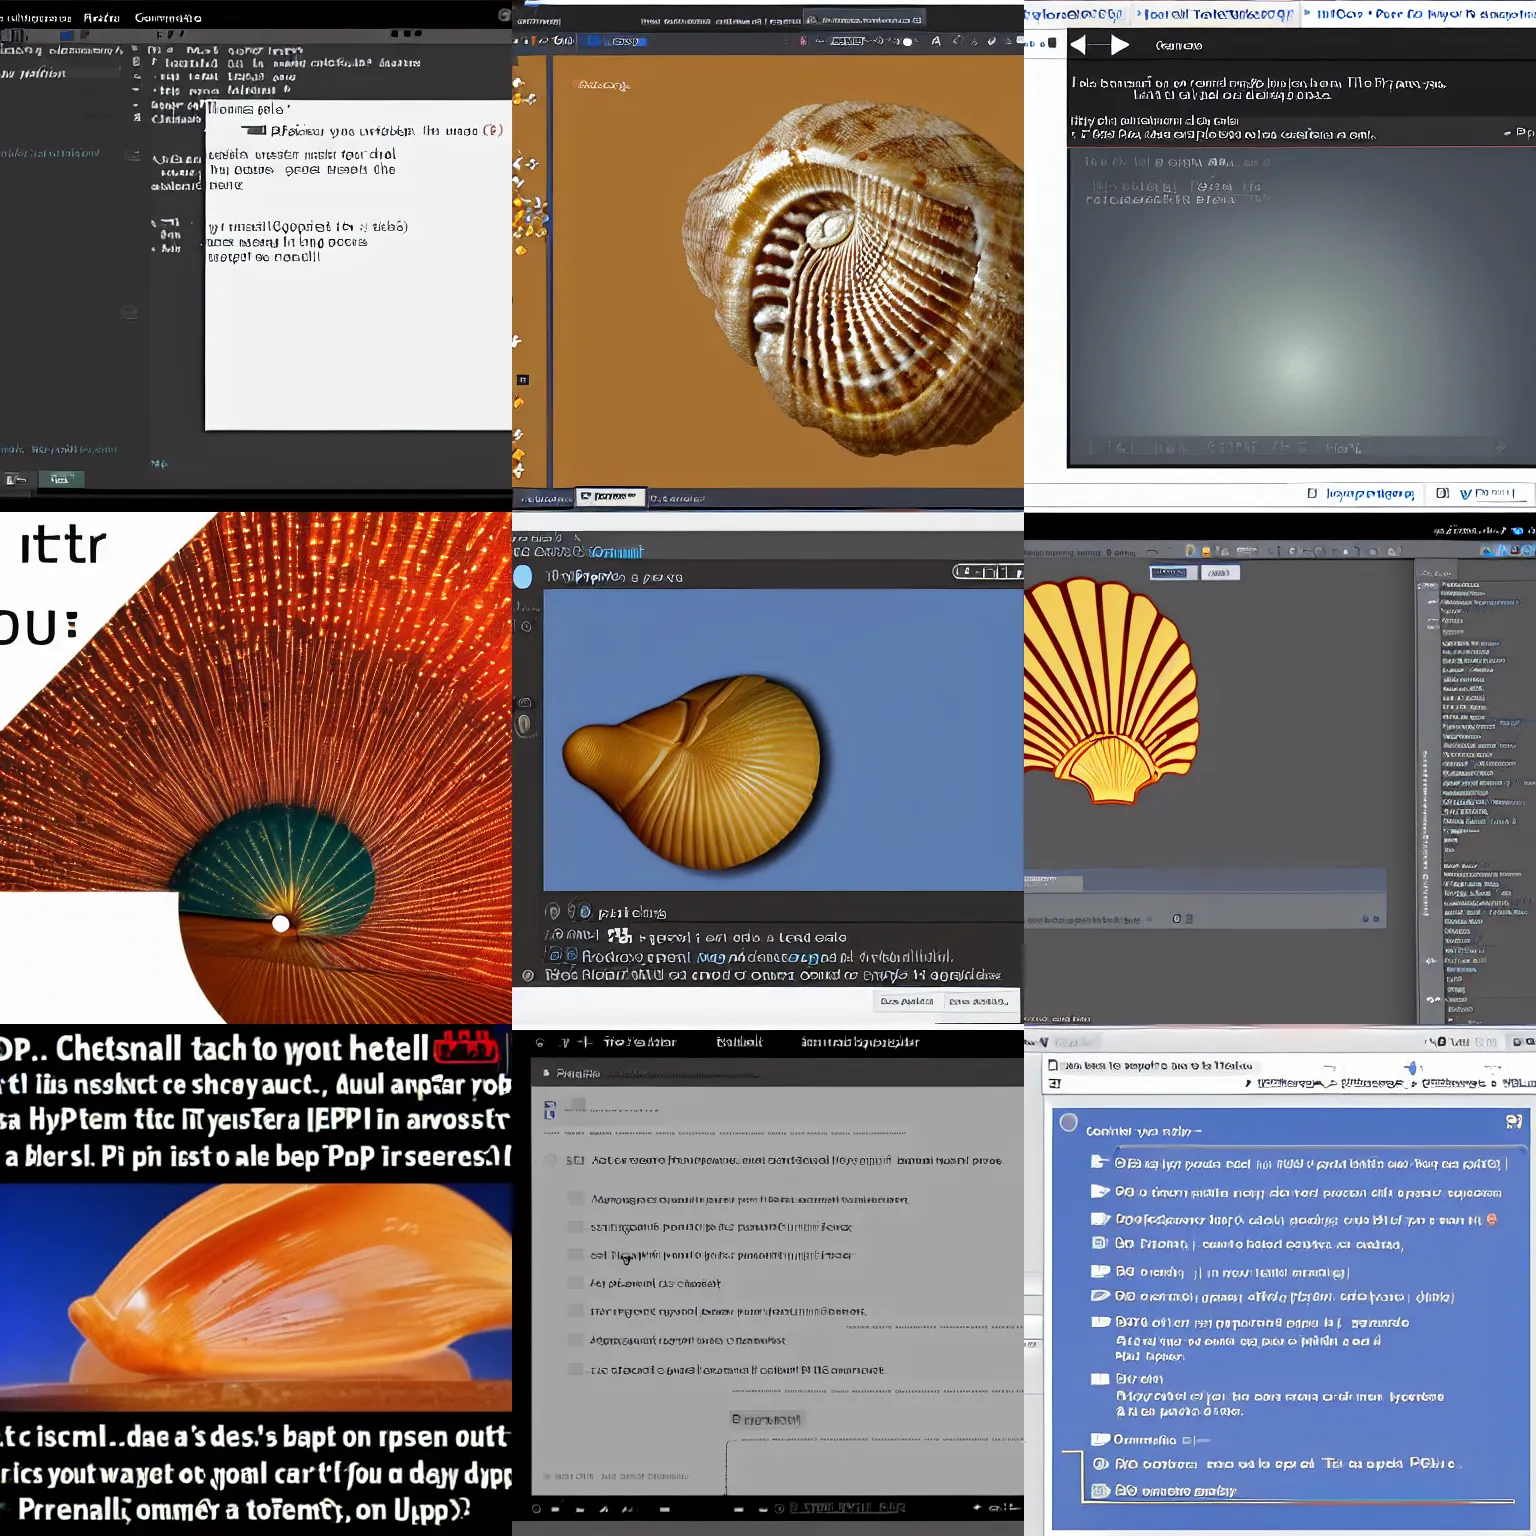Tick the last checkbox in white footer bar
The height and width of the screenshot is (1536, 1536).
point(1442,493)
